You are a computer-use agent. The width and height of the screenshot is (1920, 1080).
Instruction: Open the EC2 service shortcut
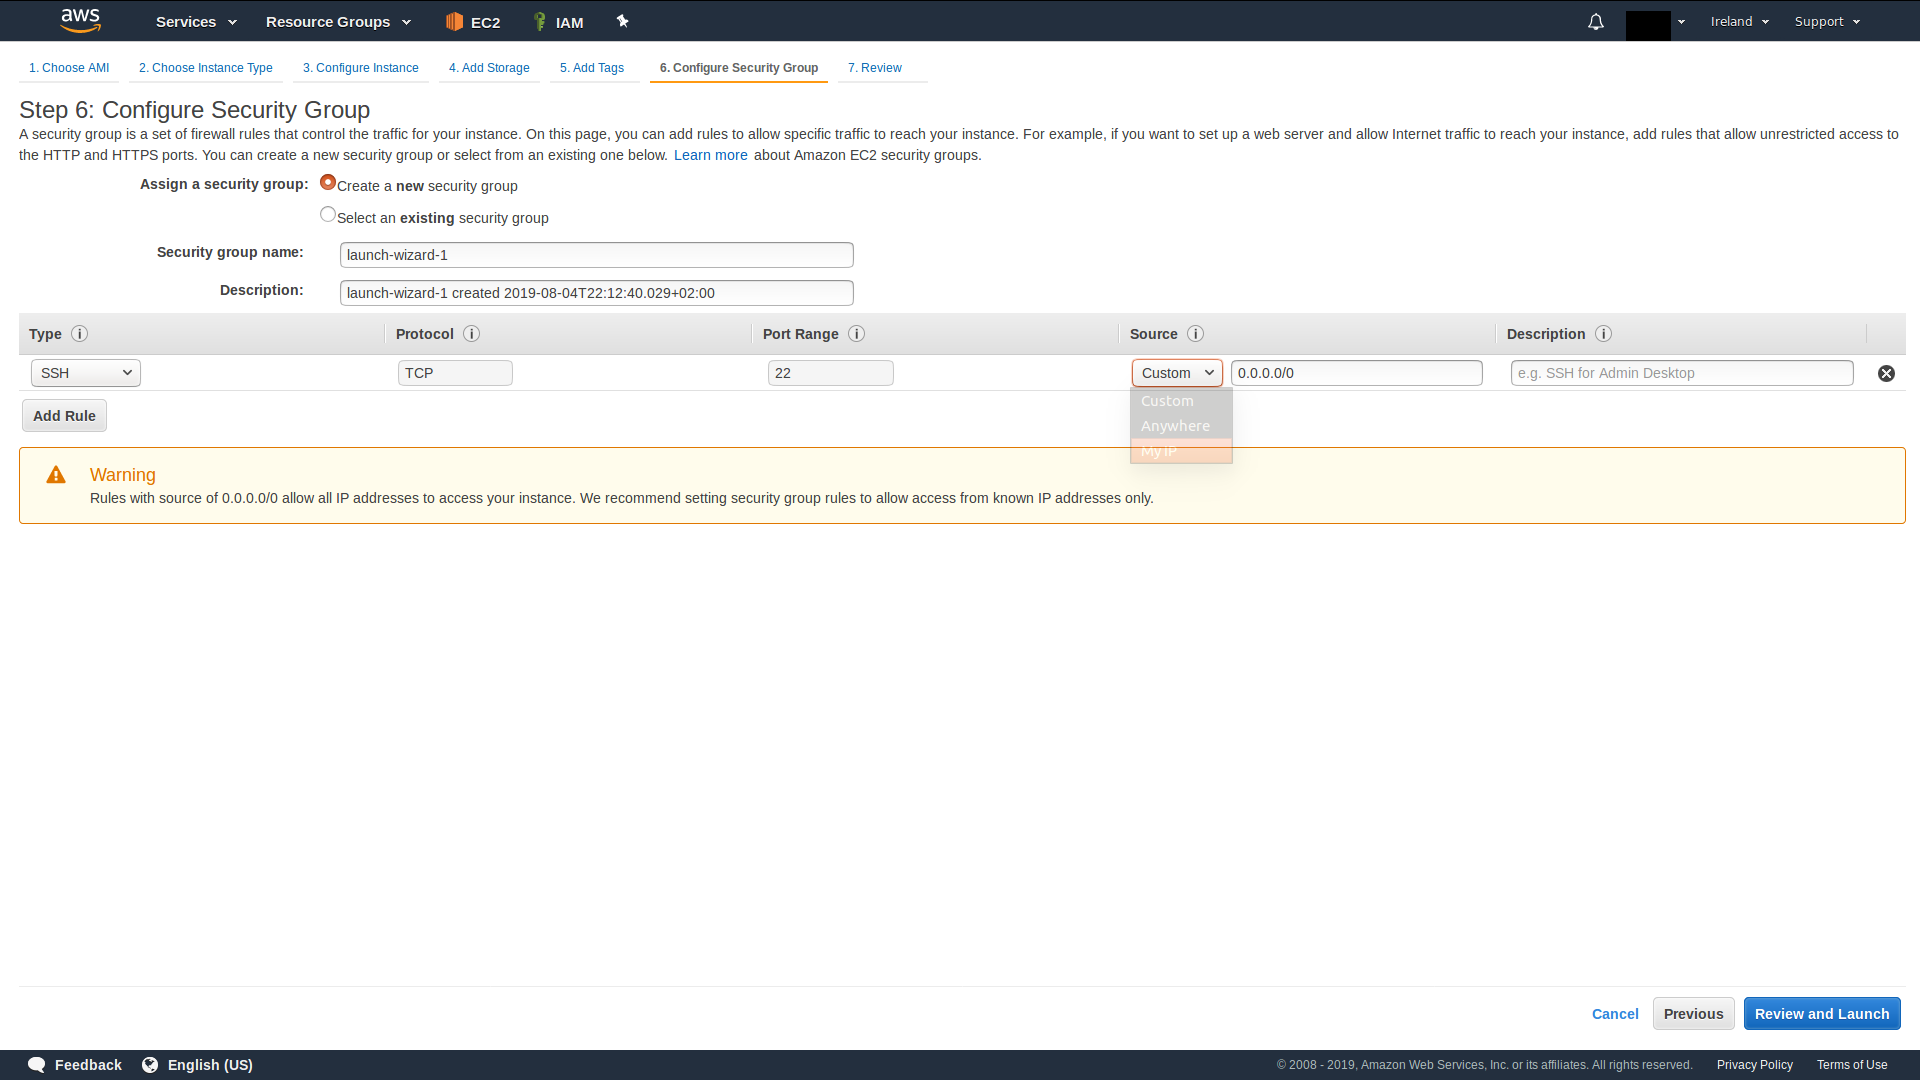click(473, 22)
